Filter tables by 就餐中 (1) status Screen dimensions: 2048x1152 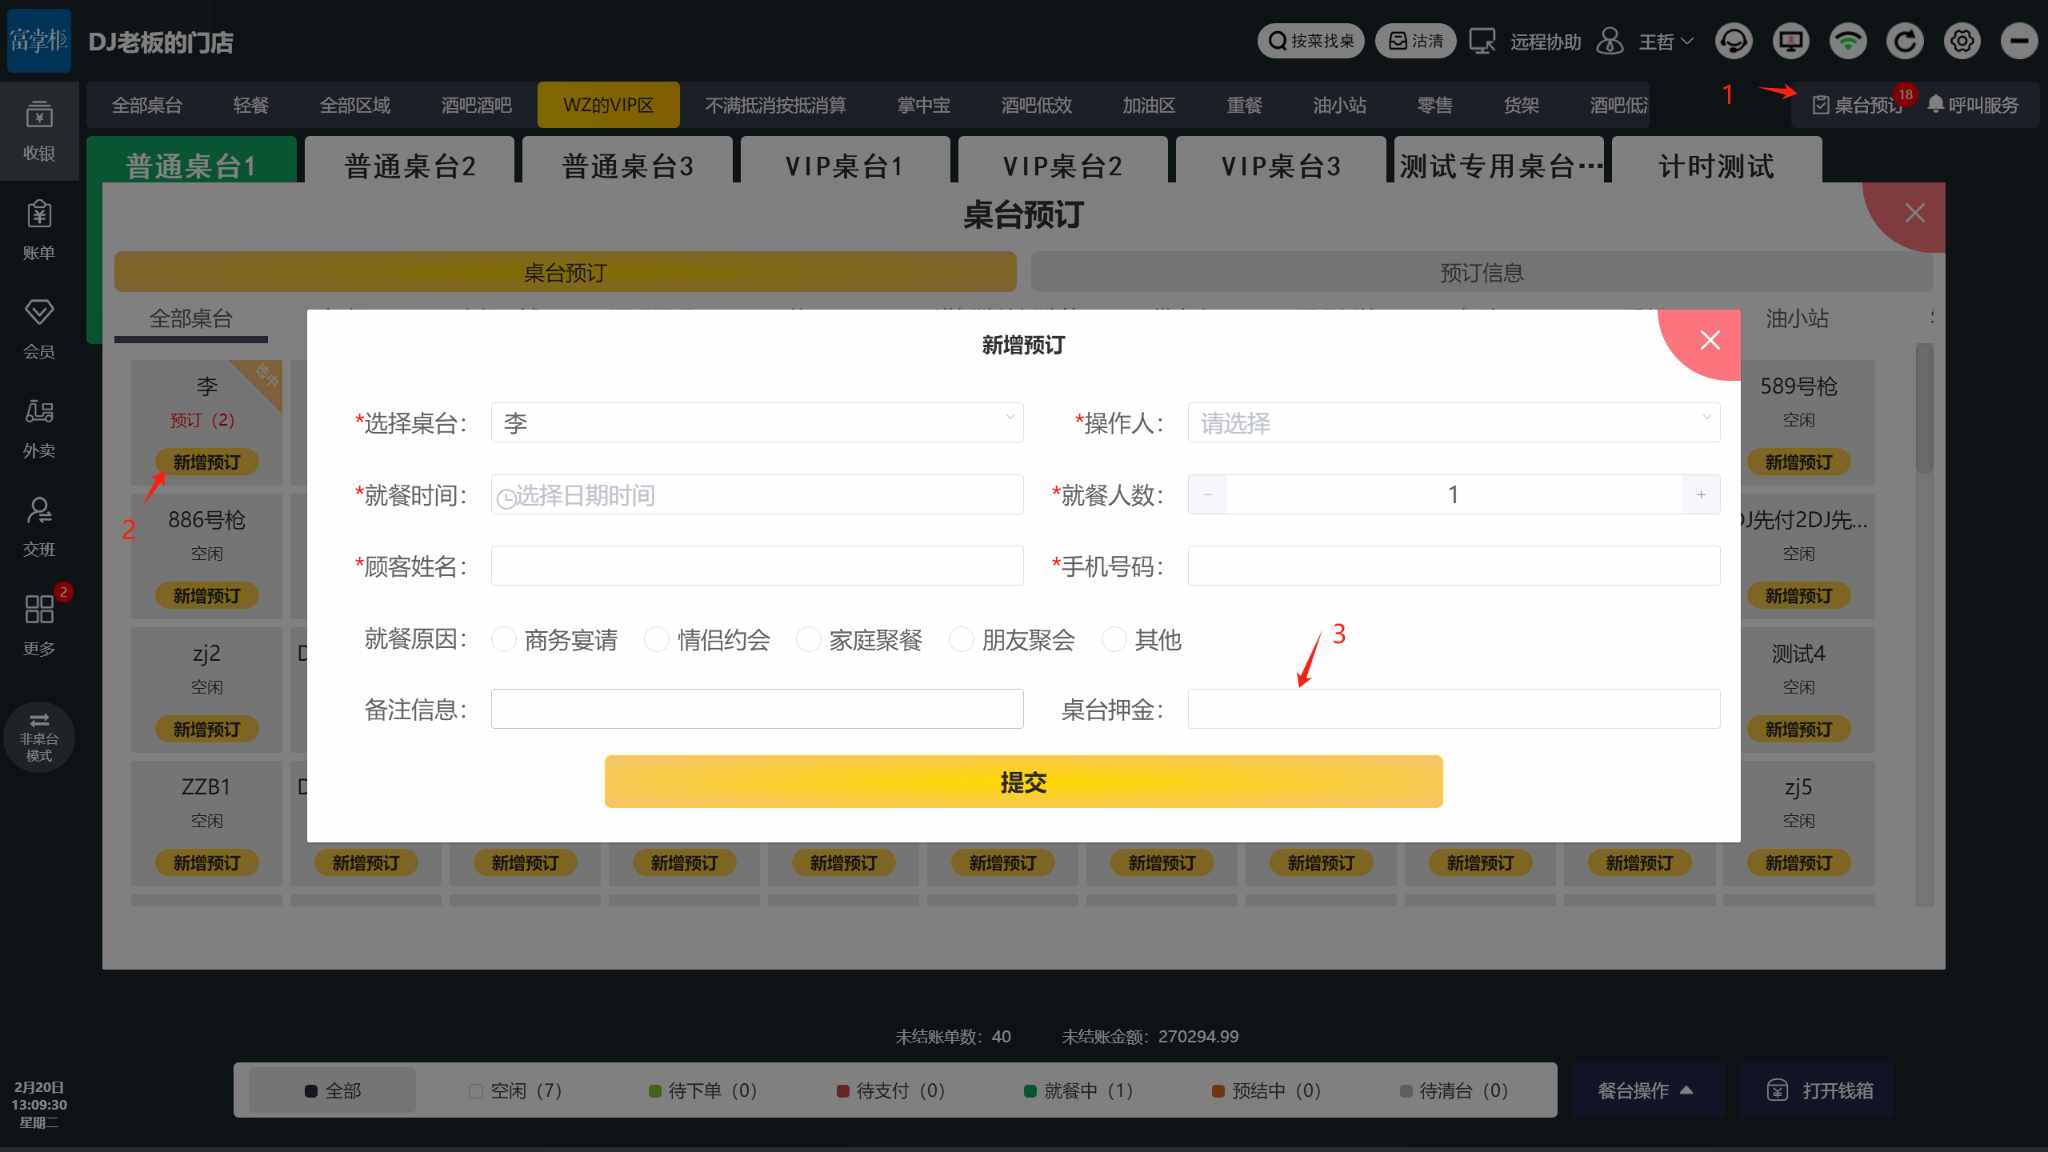[x=1079, y=1090]
